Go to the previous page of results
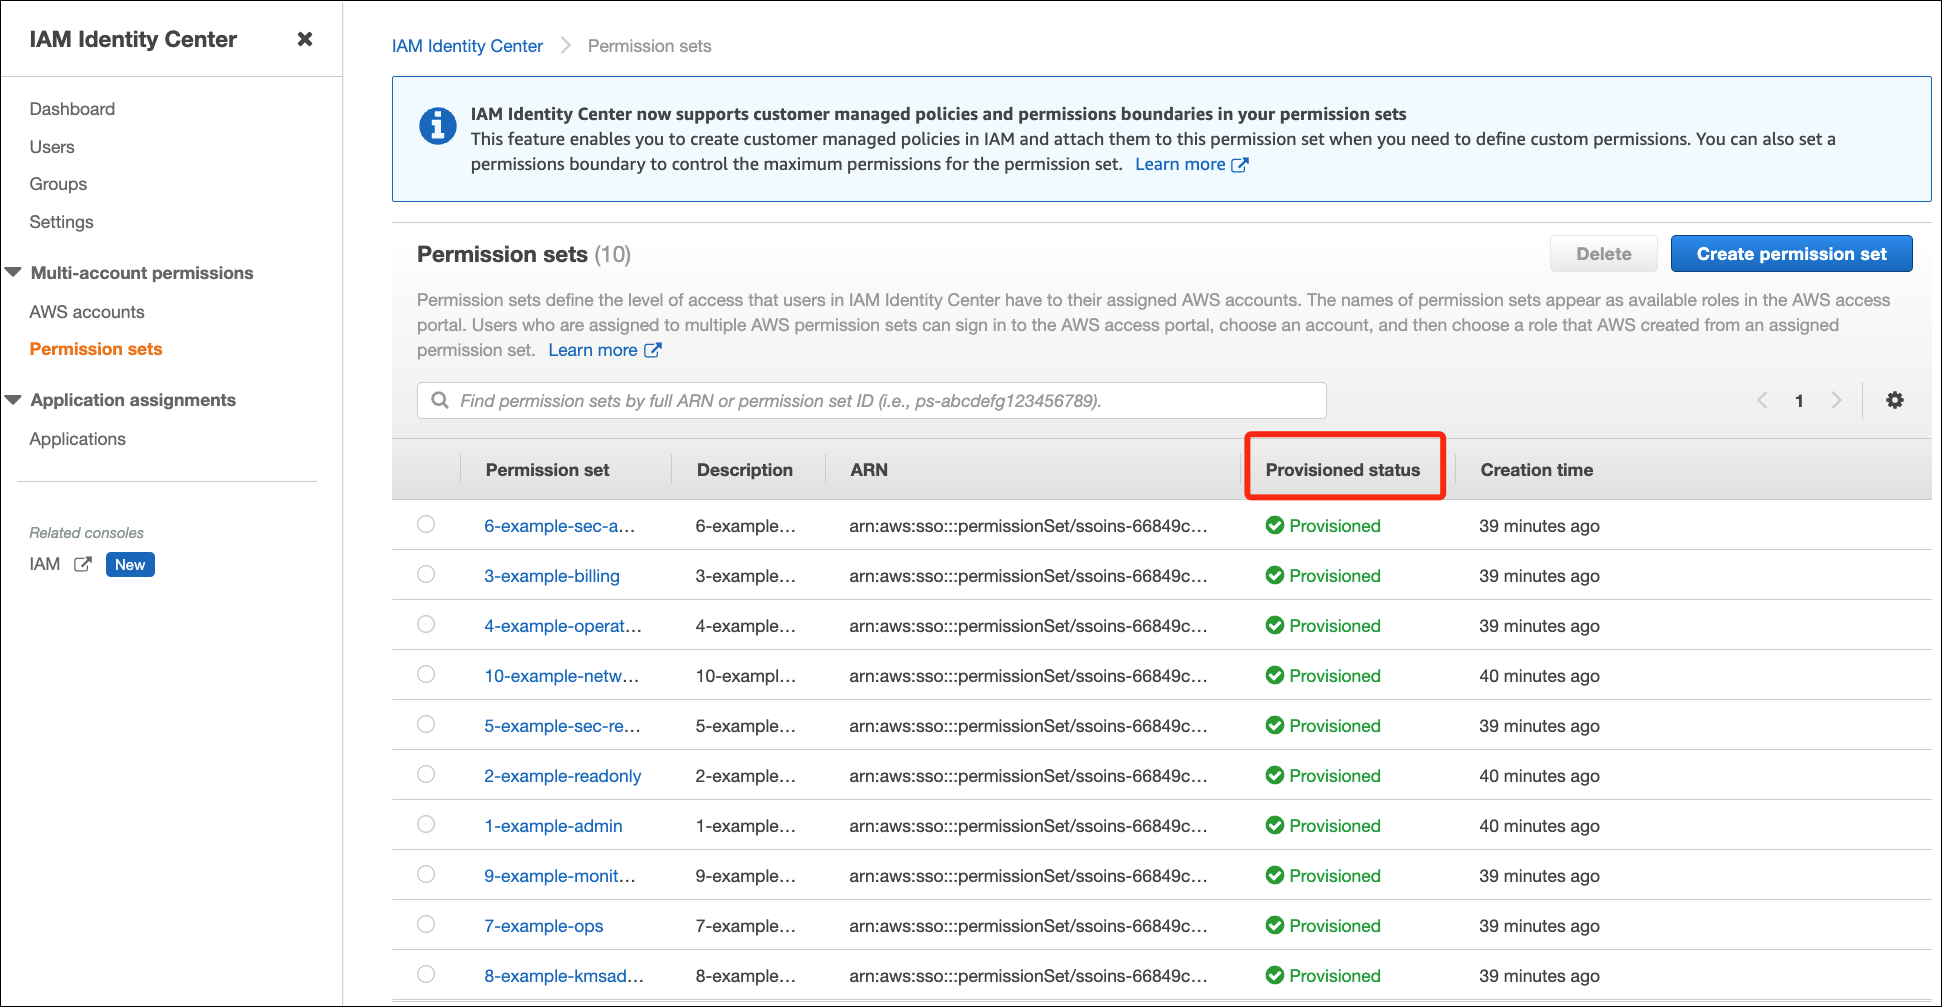This screenshot has width=1942, height=1007. (1762, 400)
